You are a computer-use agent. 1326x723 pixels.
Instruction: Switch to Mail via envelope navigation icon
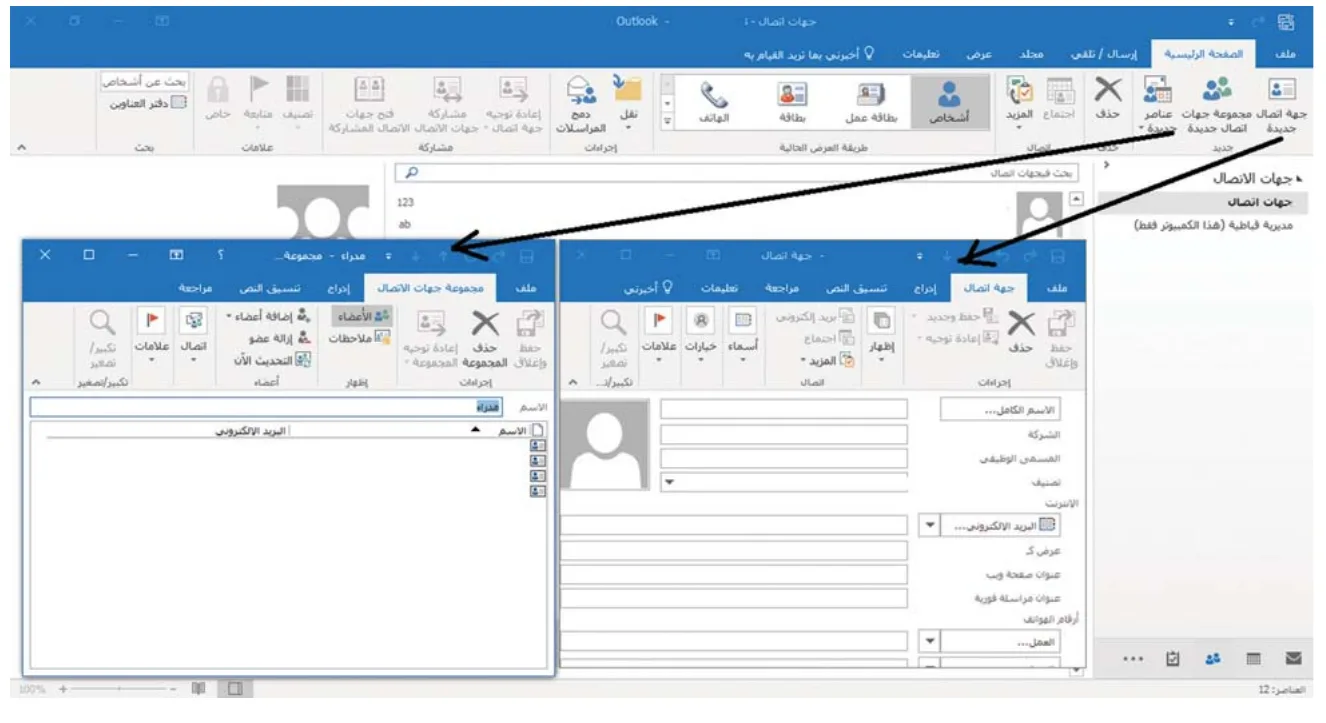click(1292, 659)
